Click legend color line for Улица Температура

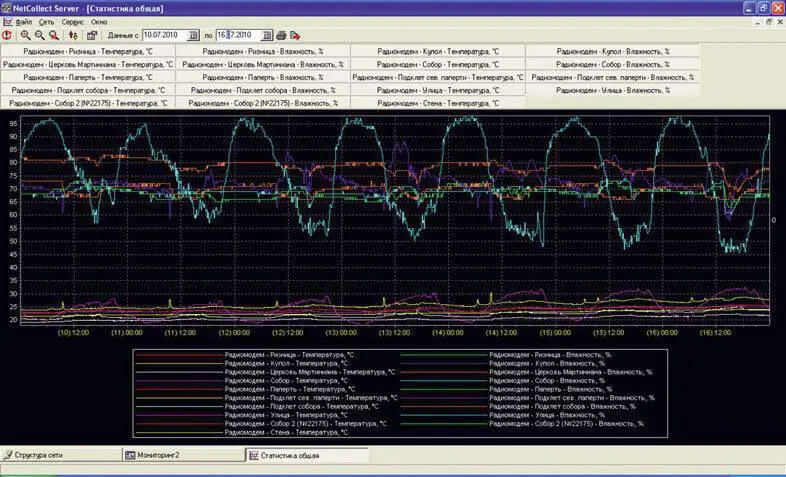pyautogui.click(x=179, y=415)
